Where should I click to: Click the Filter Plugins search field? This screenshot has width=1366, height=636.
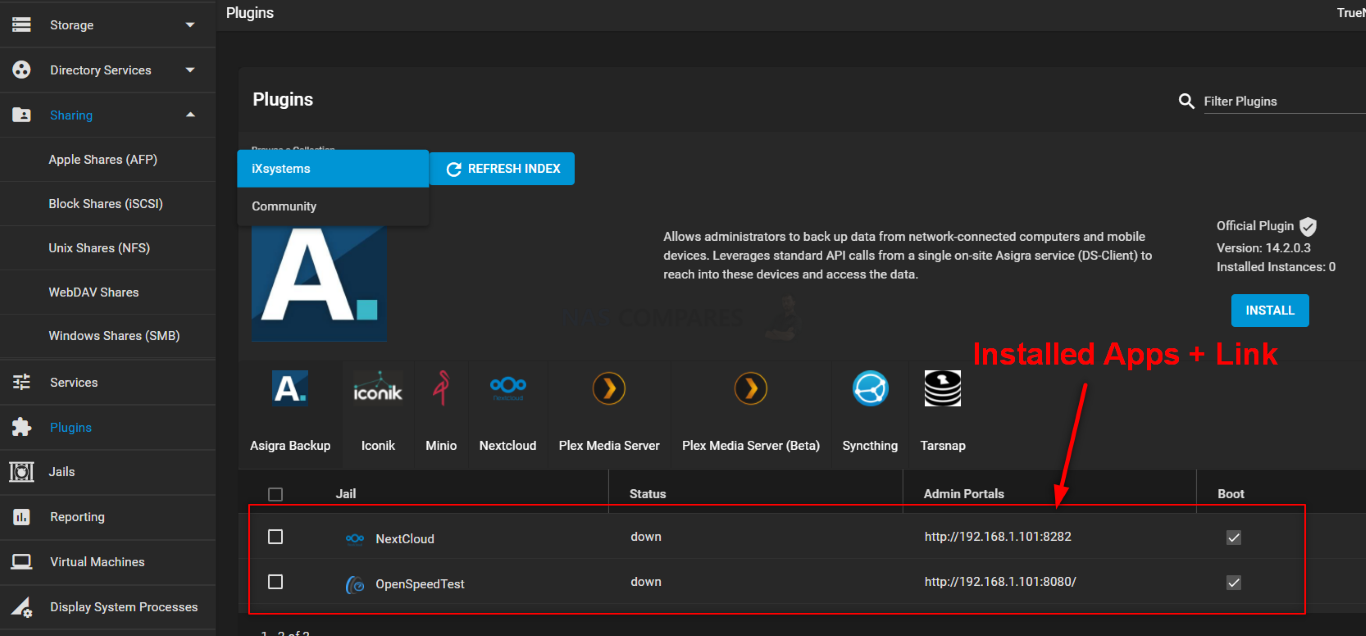(x=1284, y=101)
